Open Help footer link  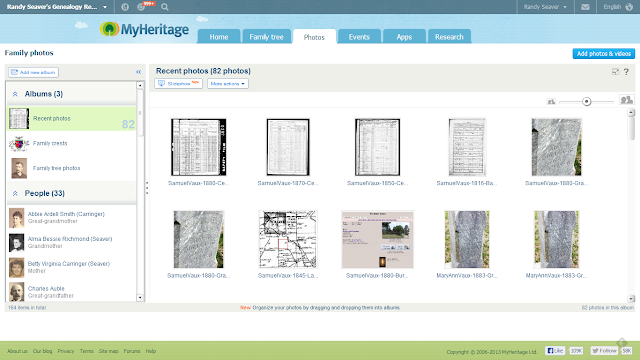pyautogui.click(x=151, y=351)
